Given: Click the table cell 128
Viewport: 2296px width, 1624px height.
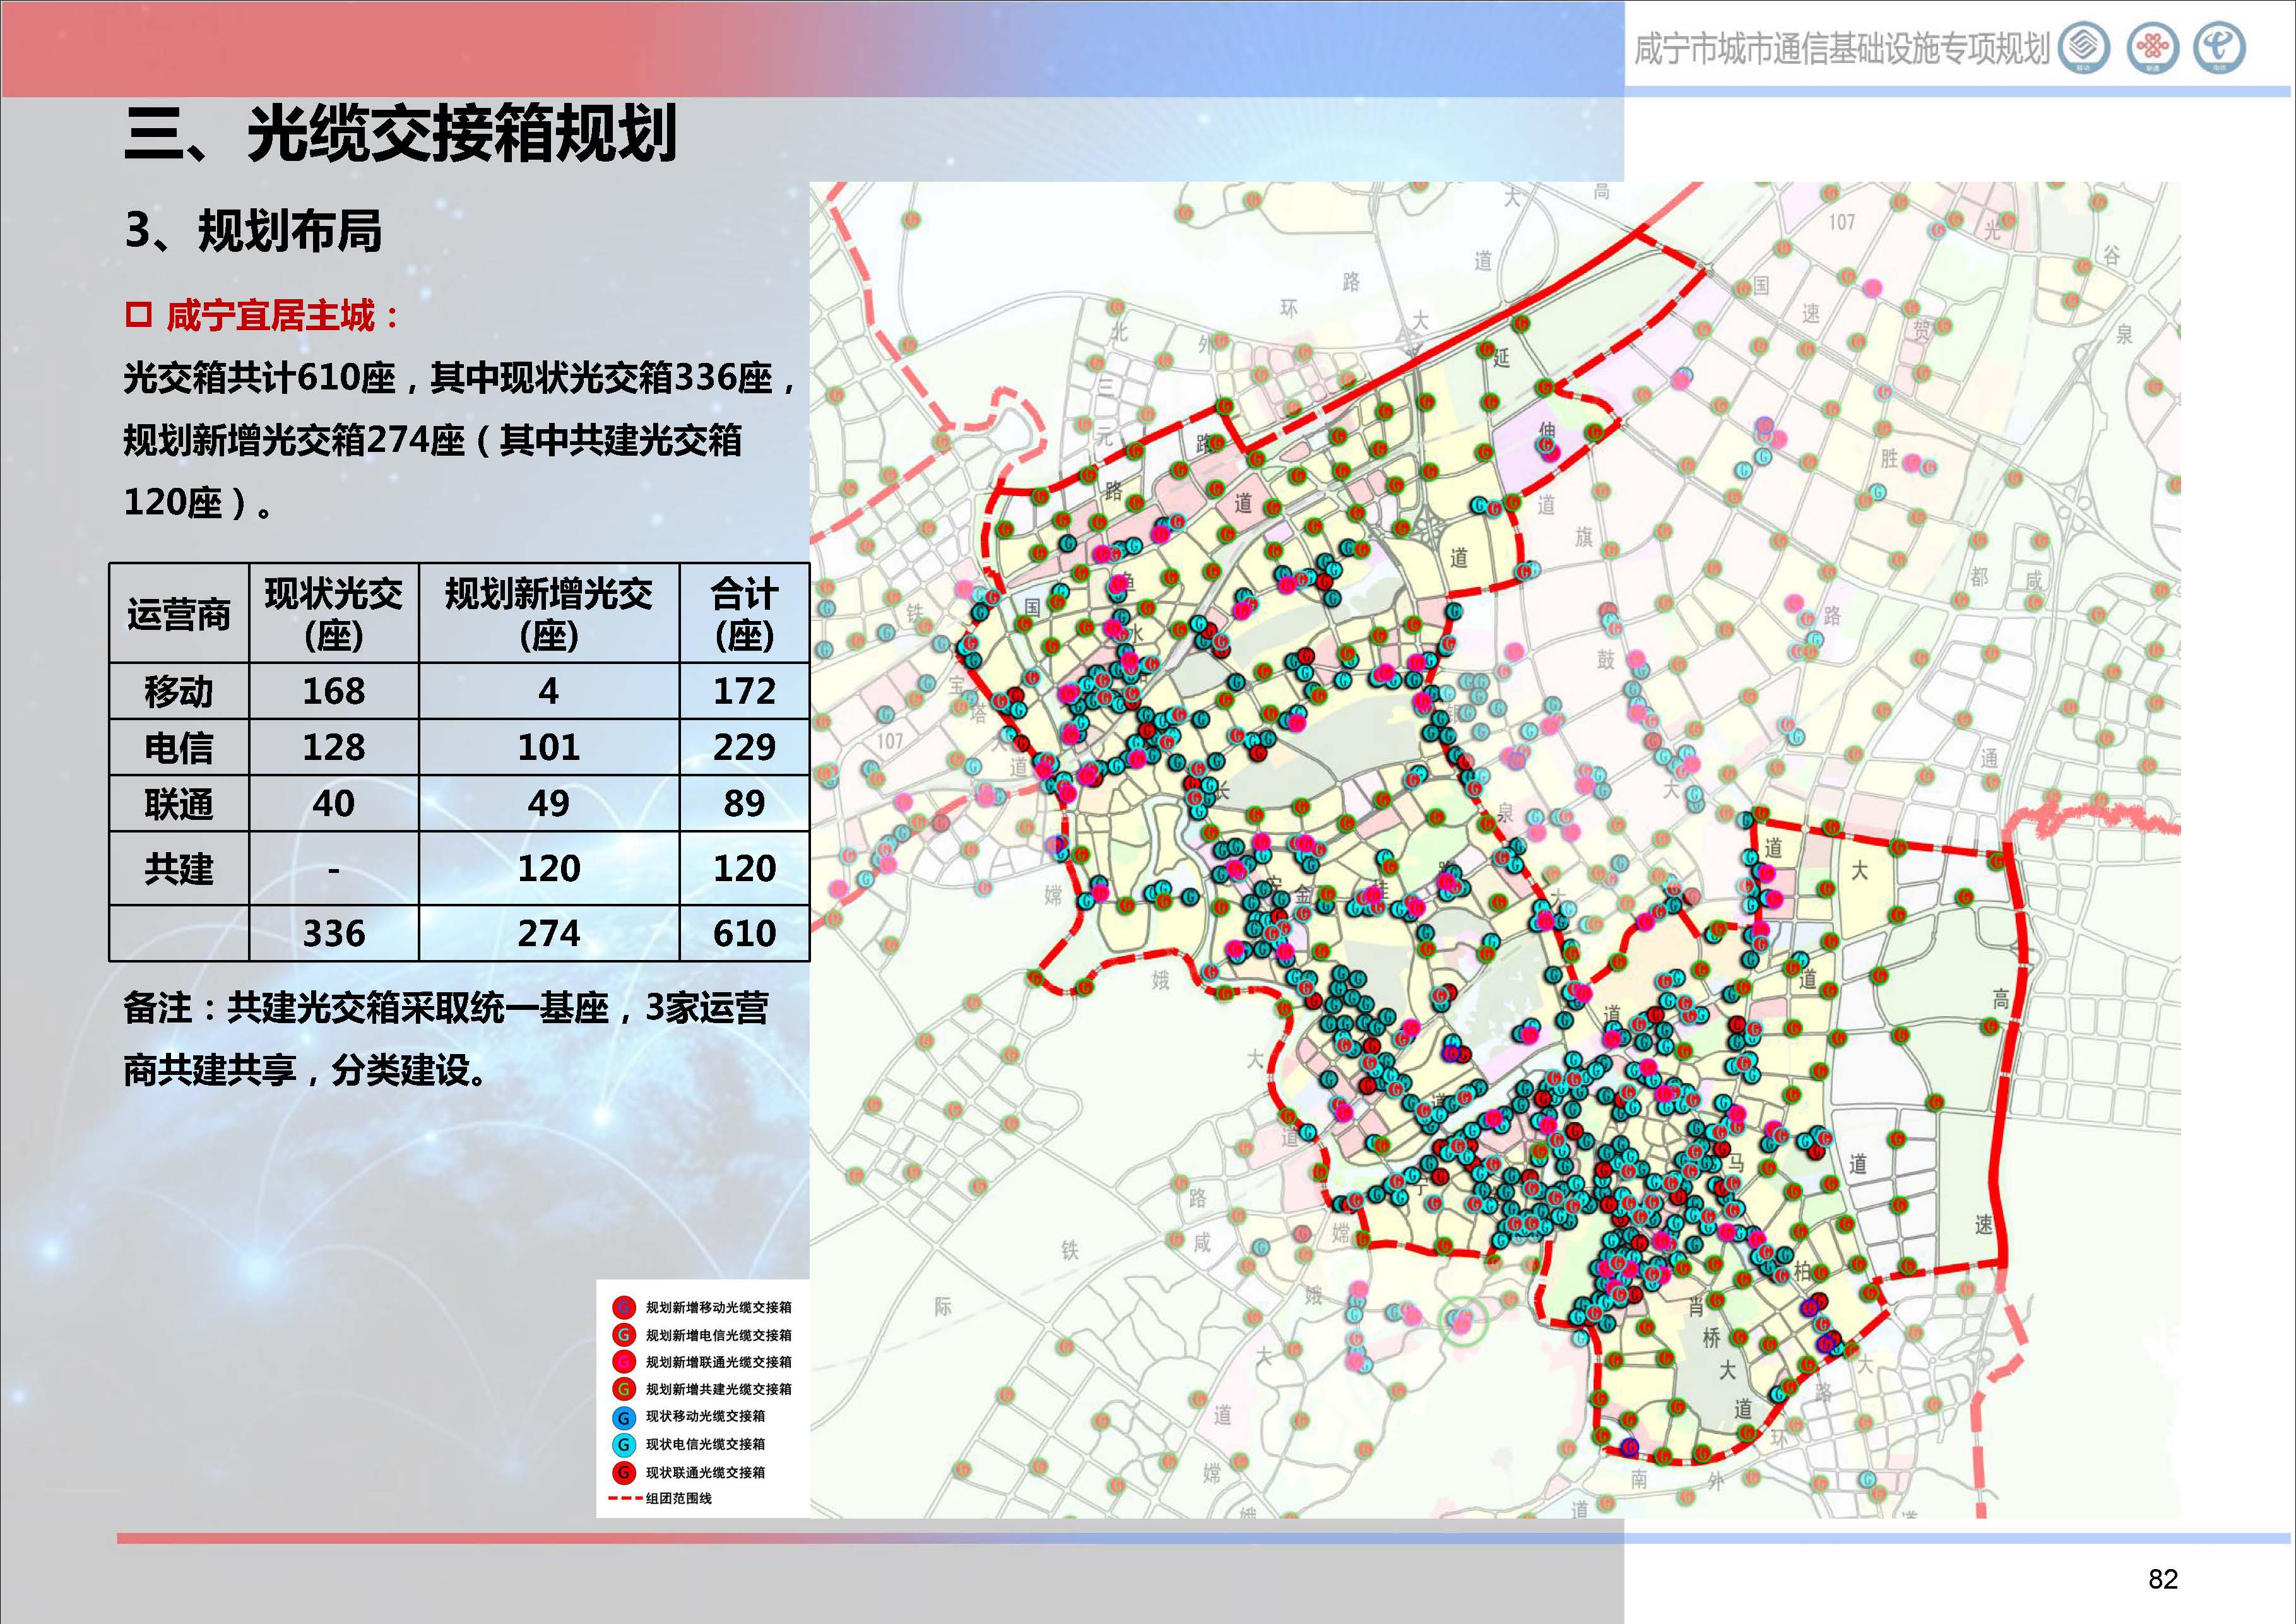Looking at the screenshot, I should 334,747.
